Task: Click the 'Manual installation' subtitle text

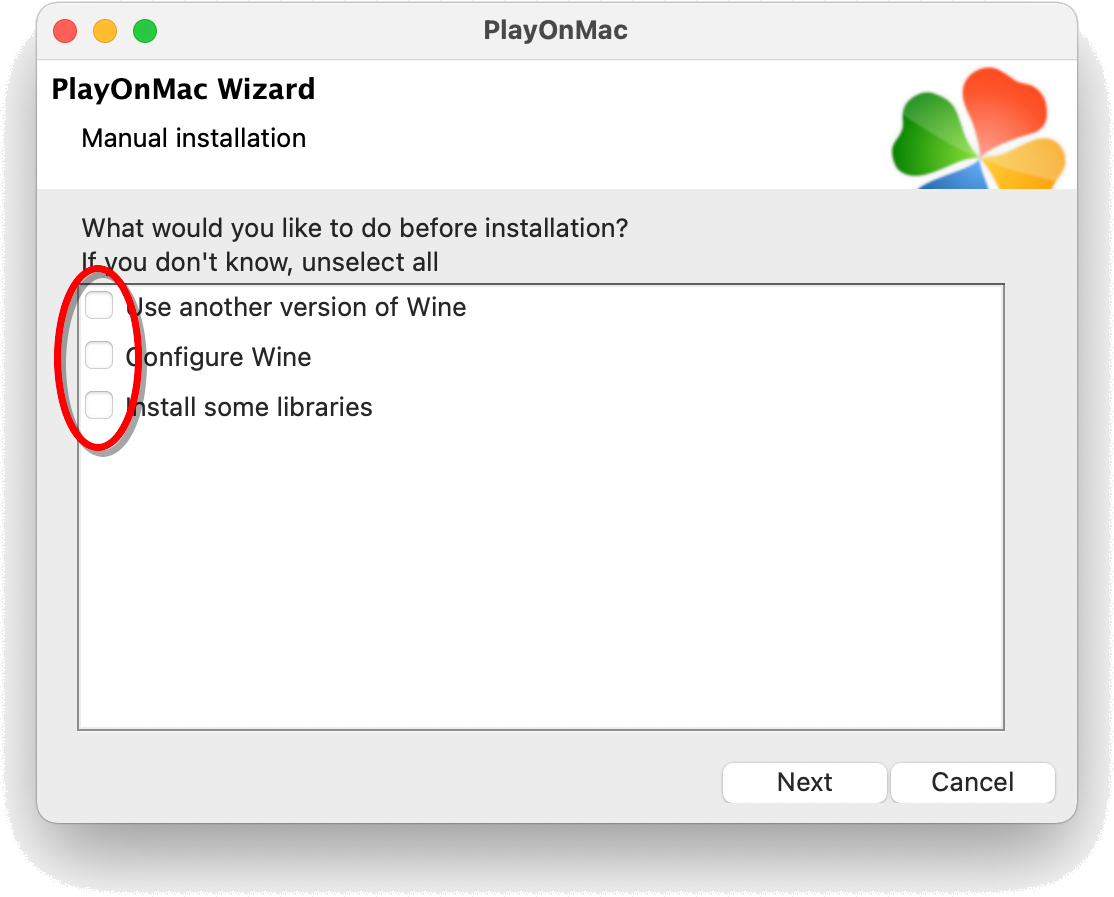Action: [x=194, y=138]
